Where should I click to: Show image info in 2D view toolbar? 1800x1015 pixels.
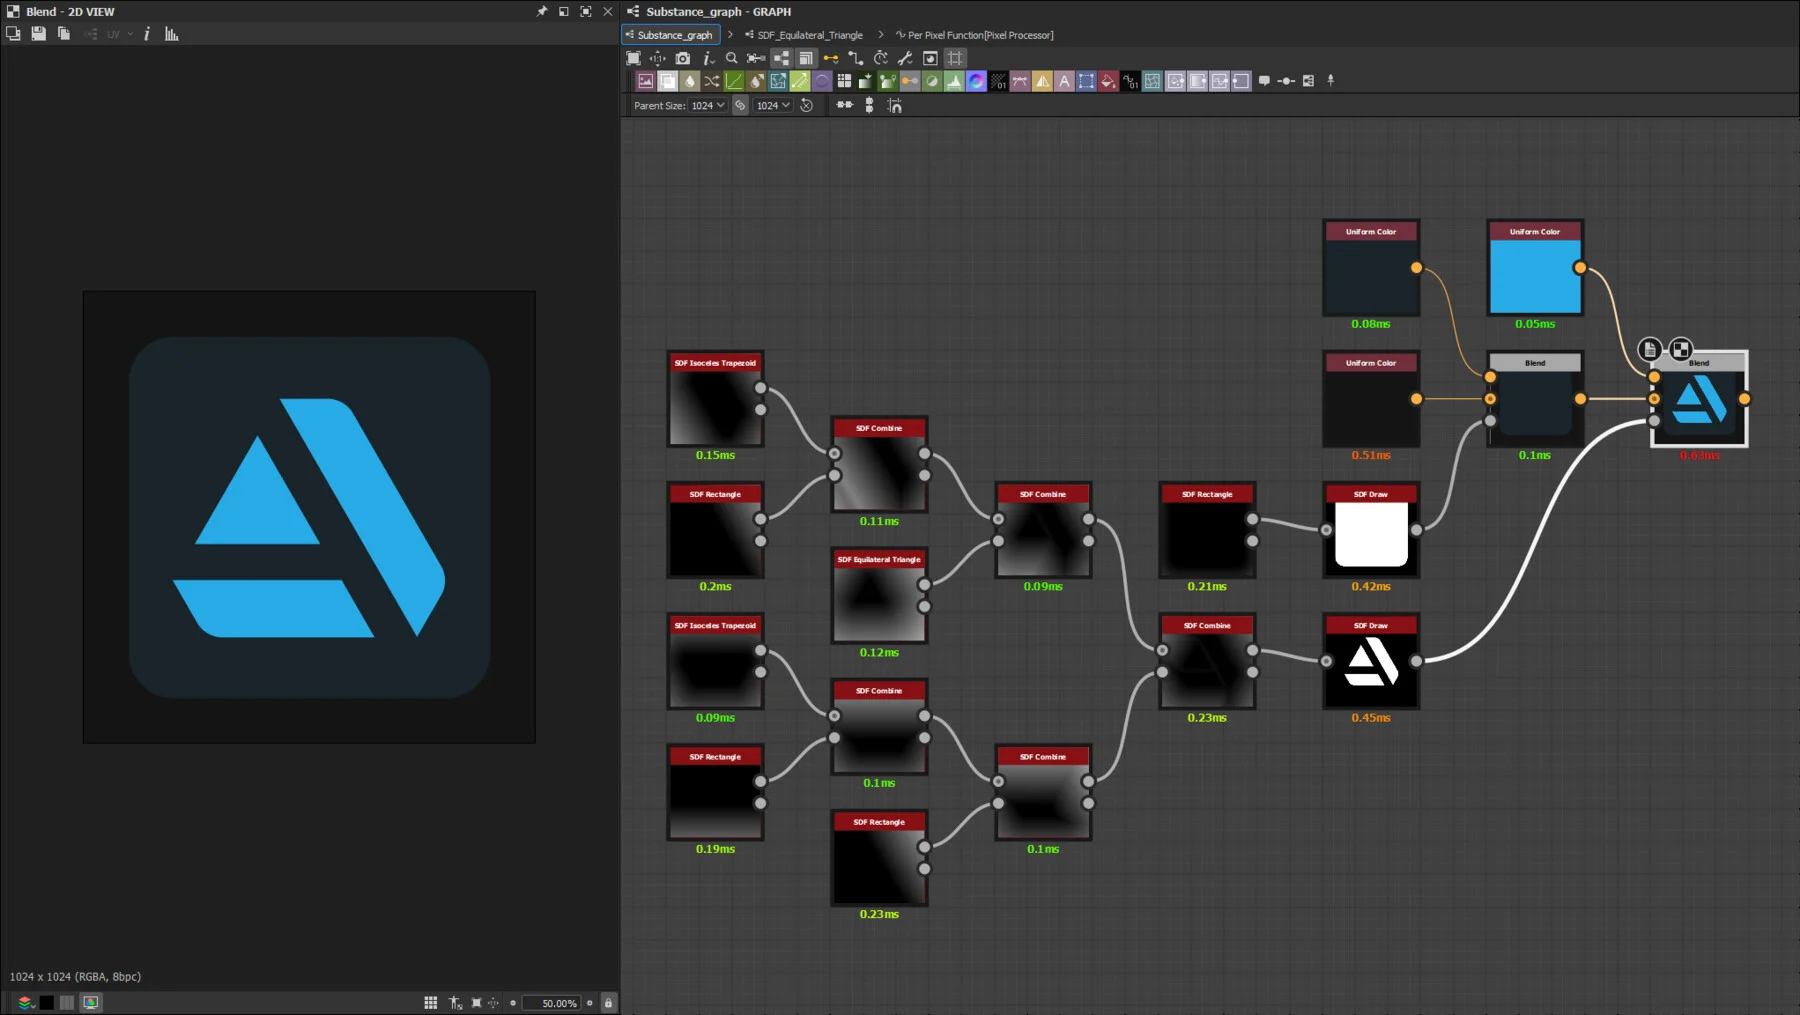(147, 34)
